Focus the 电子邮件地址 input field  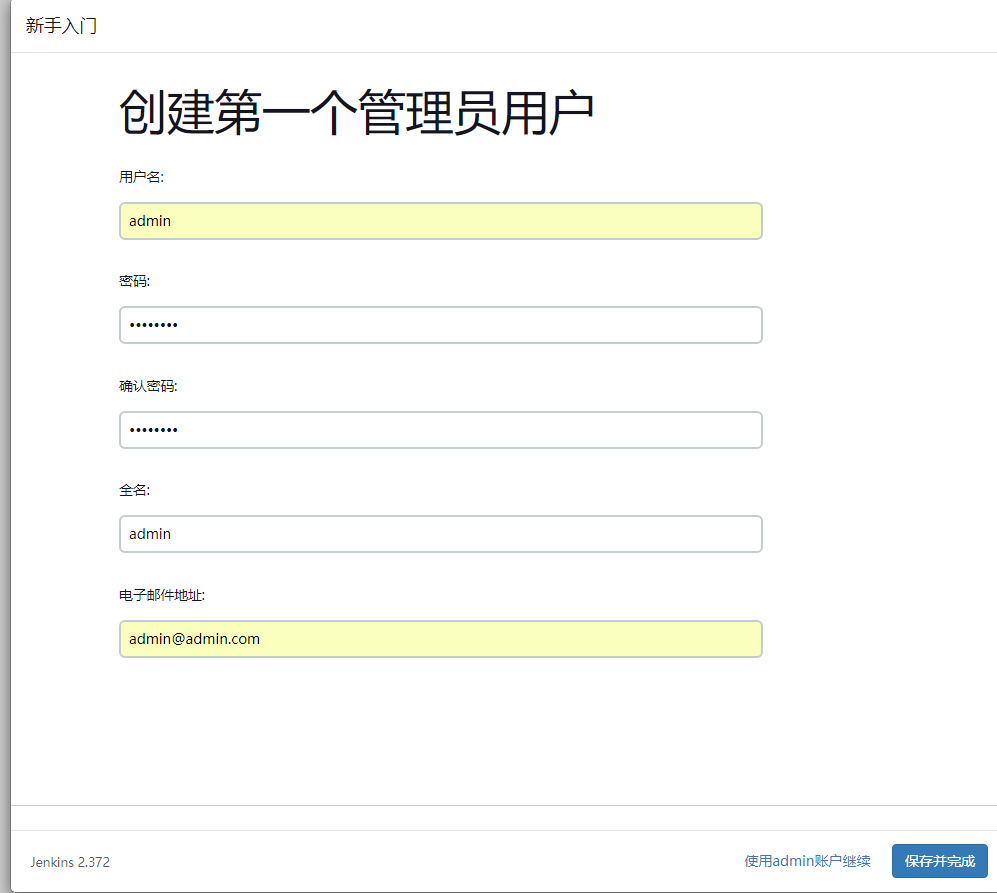pos(440,639)
